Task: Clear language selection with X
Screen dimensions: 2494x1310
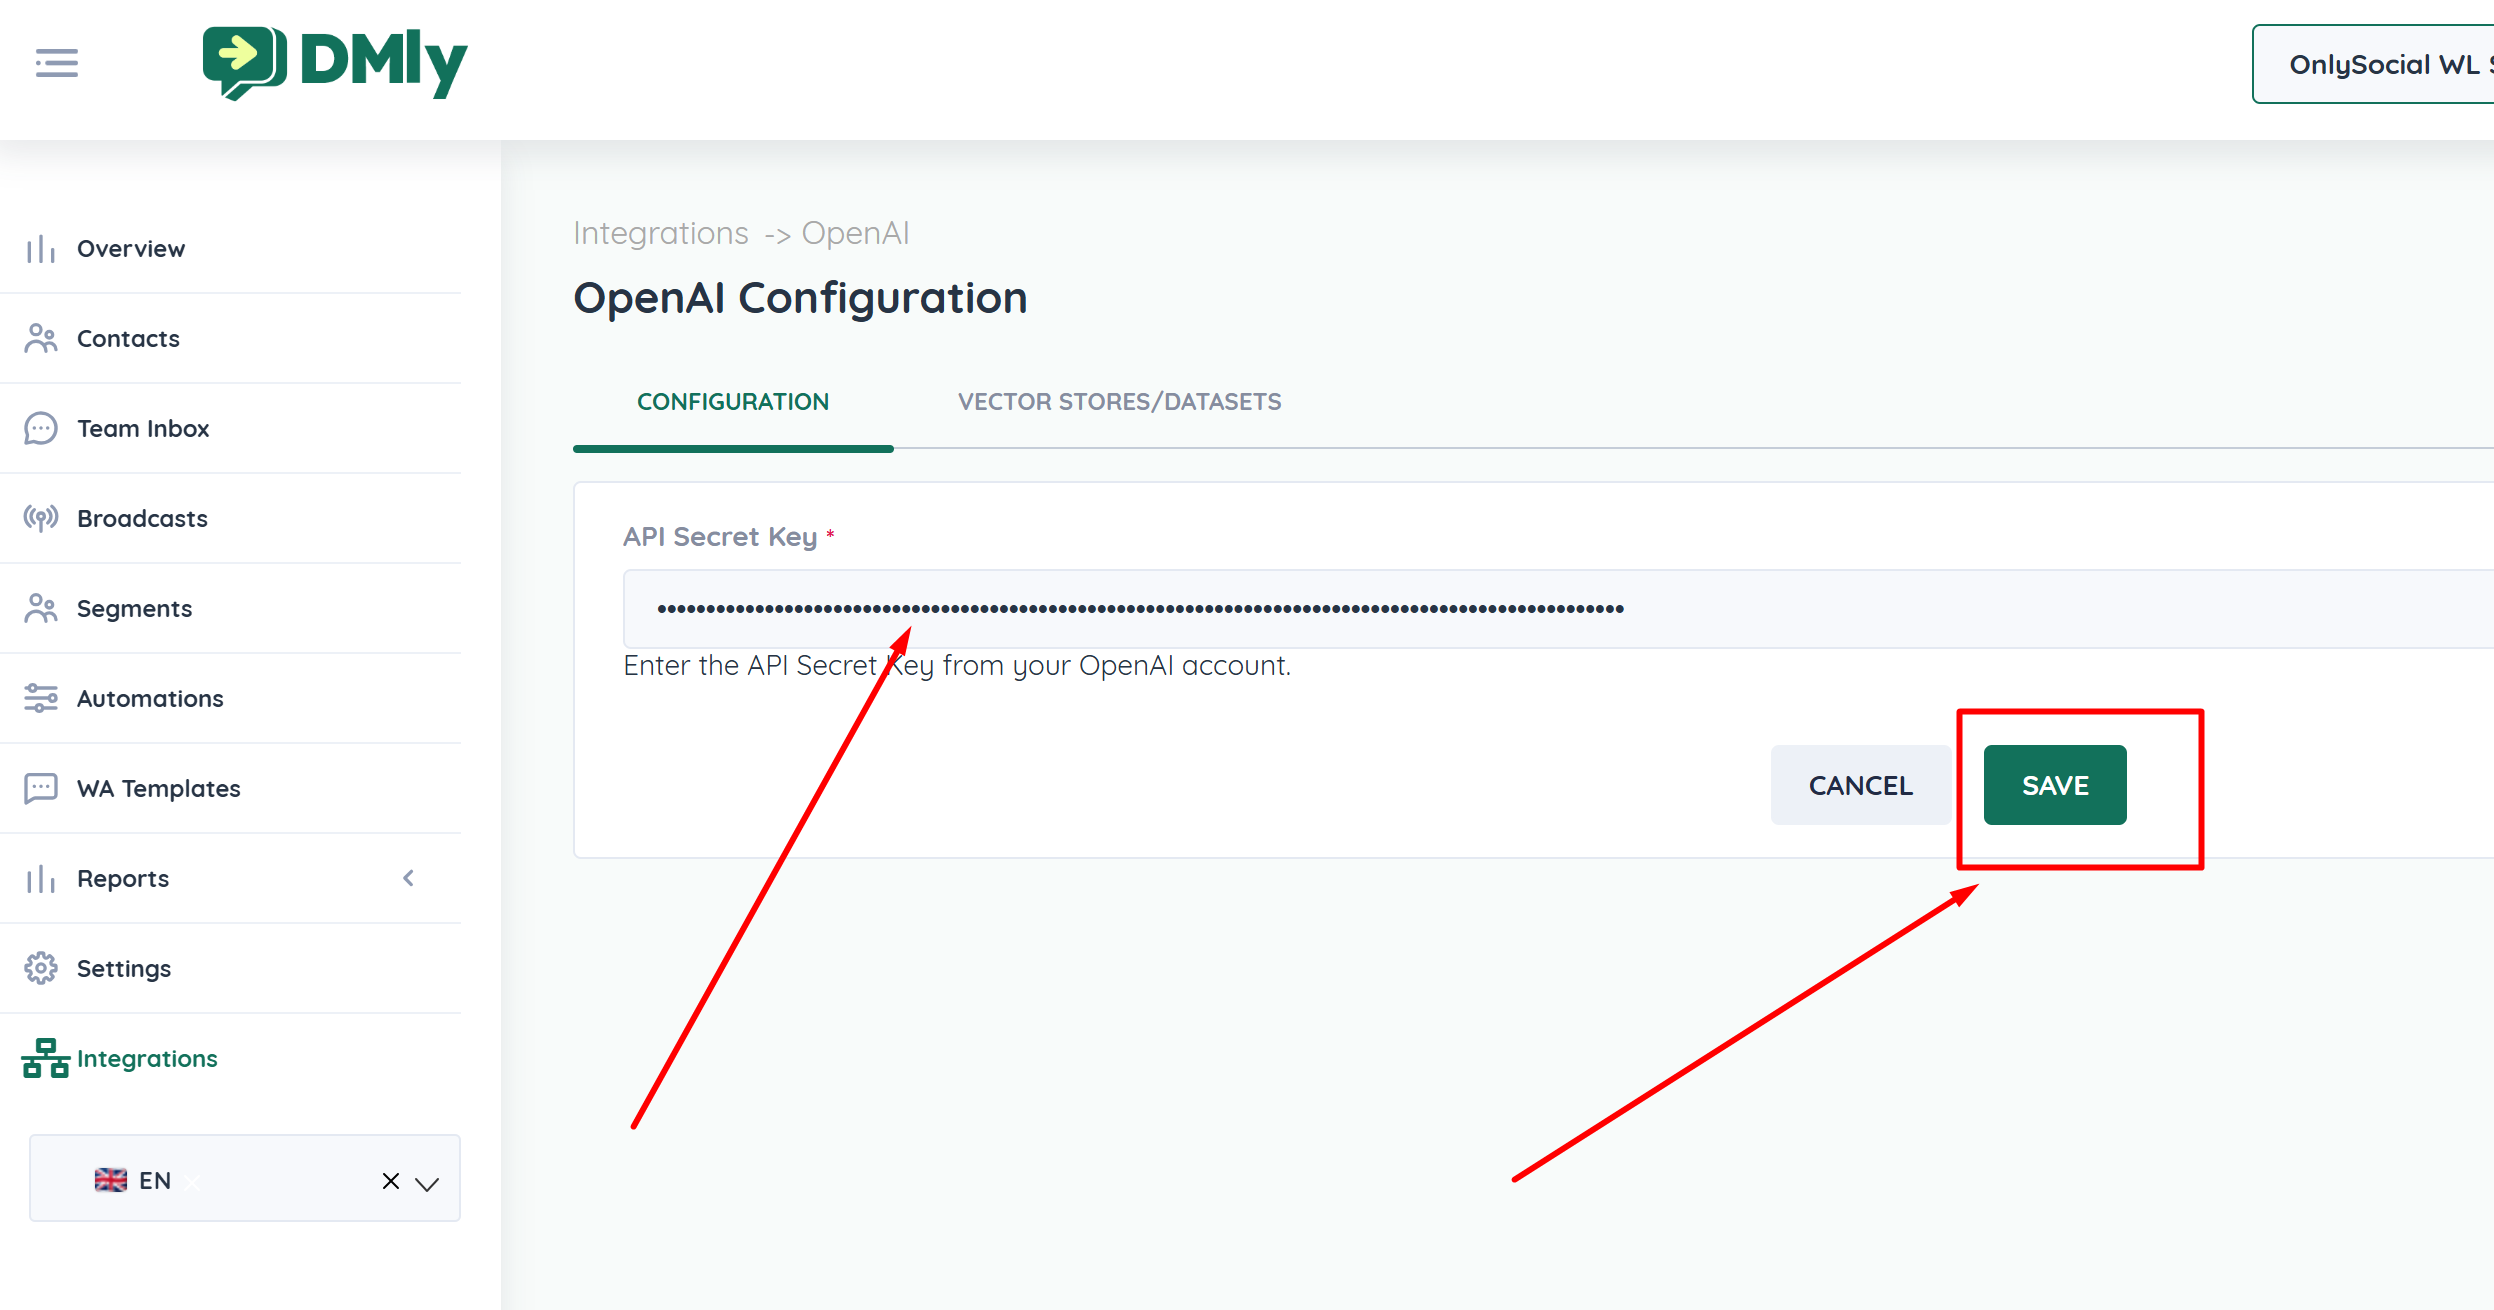Action: (391, 1181)
